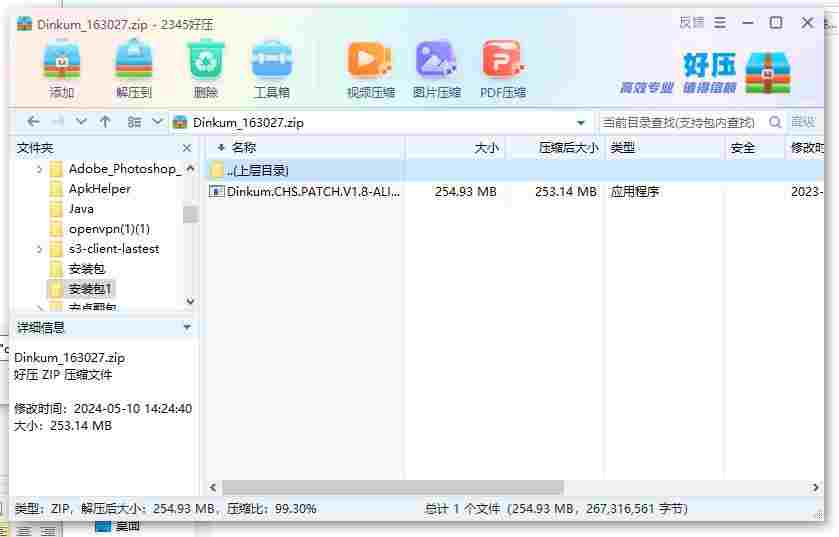Sort by 安全 column header

click(755, 148)
